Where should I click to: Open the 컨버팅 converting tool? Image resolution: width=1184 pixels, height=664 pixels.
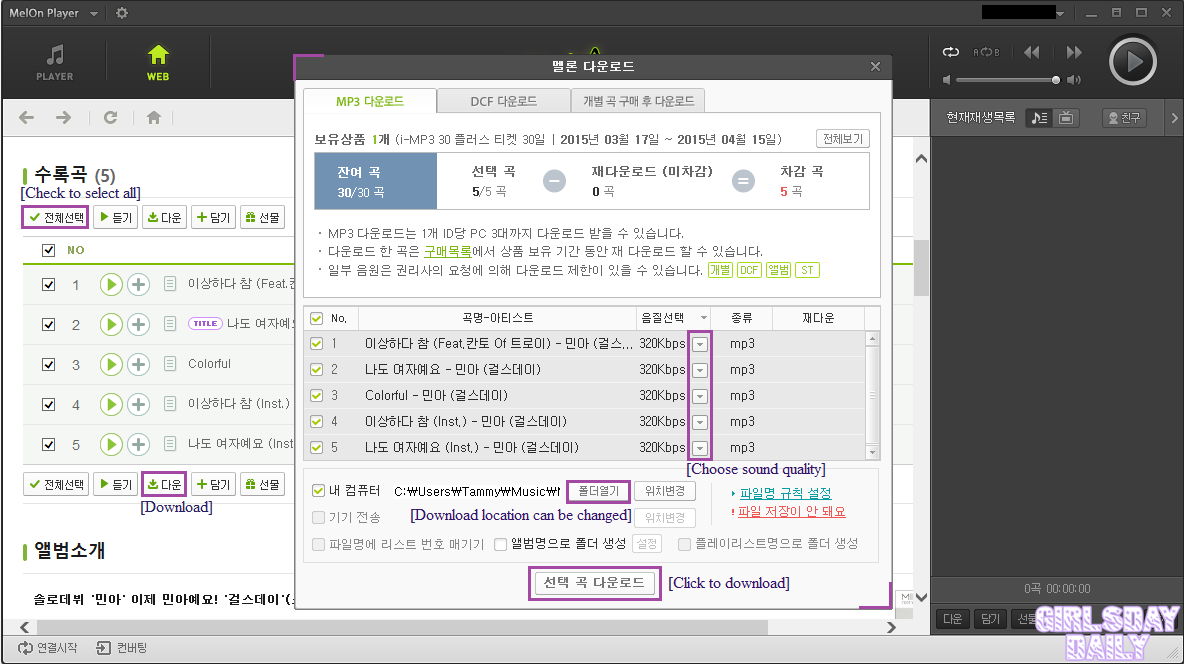click(122, 648)
